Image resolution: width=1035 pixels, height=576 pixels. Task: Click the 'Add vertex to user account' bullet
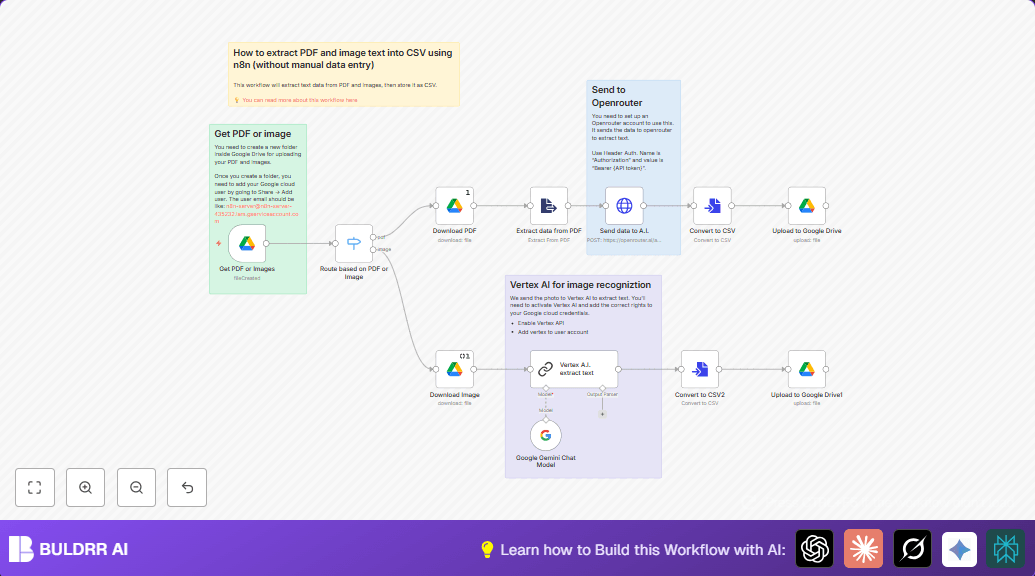[552, 332]
